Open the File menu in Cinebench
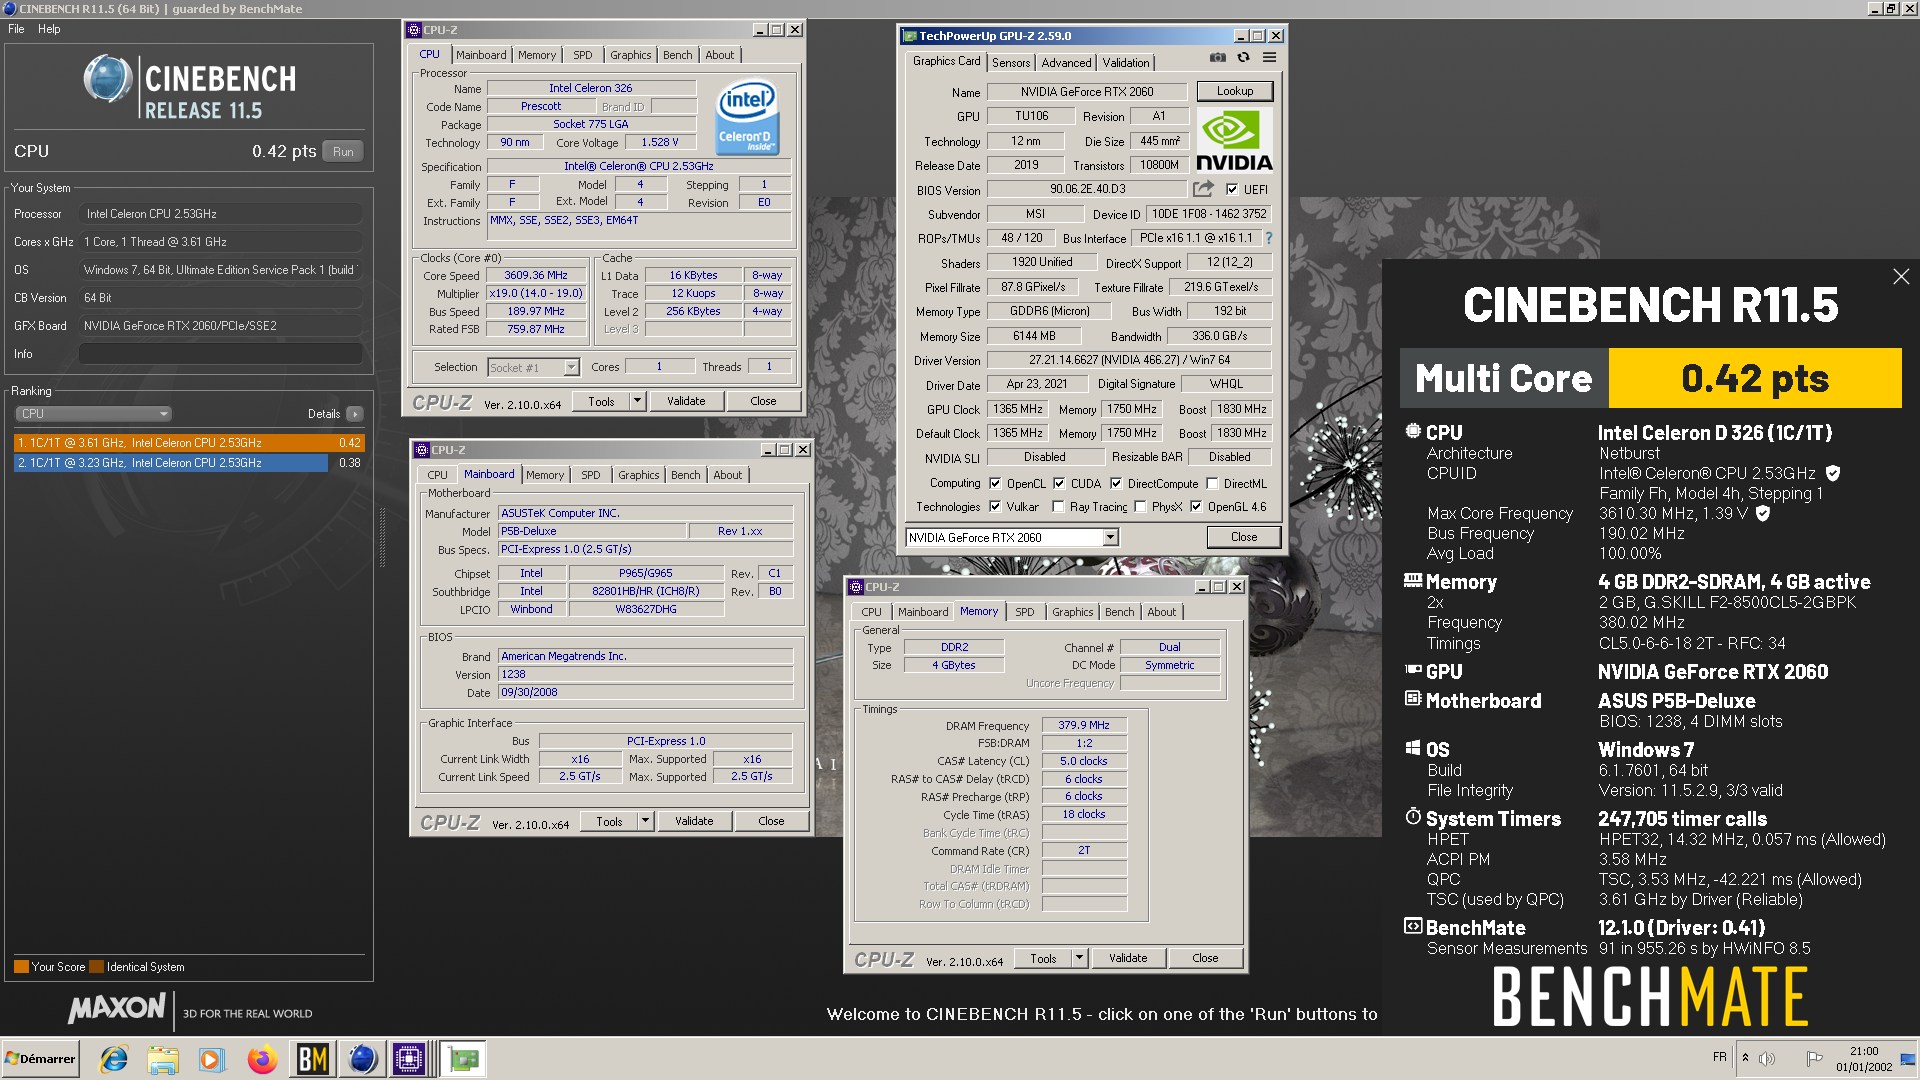The height and width of the screenshot is (1080, 1920). 16,29
